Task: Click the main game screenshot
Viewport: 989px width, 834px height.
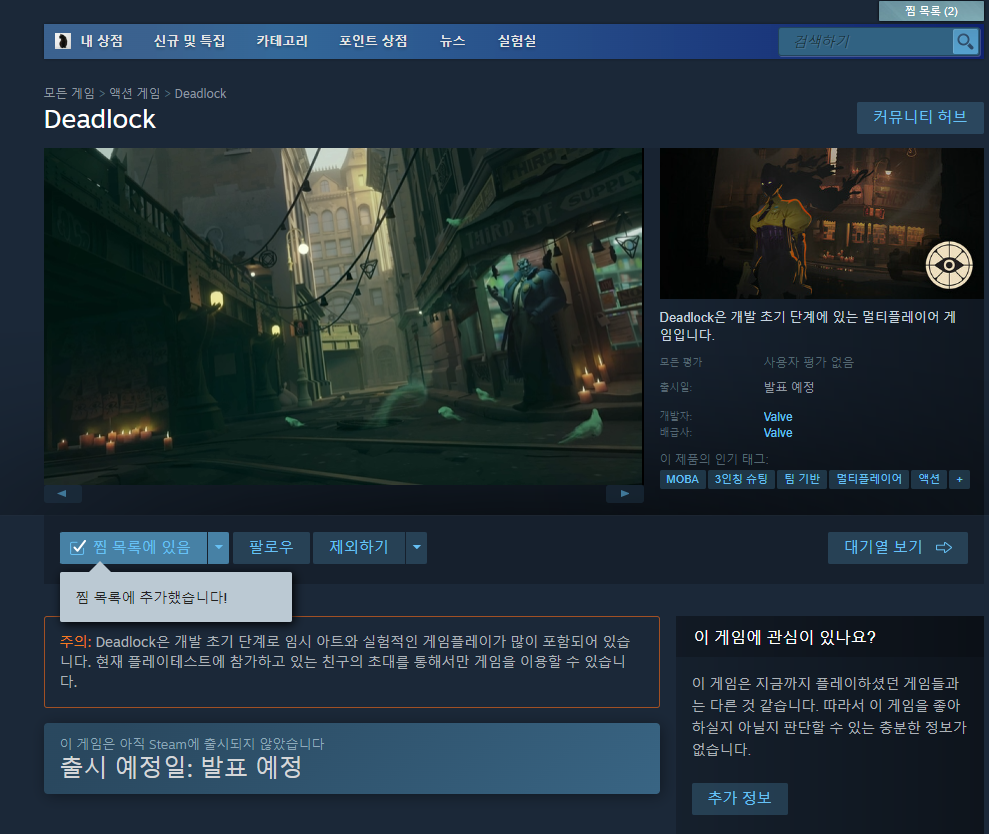Action: (344, 316)
